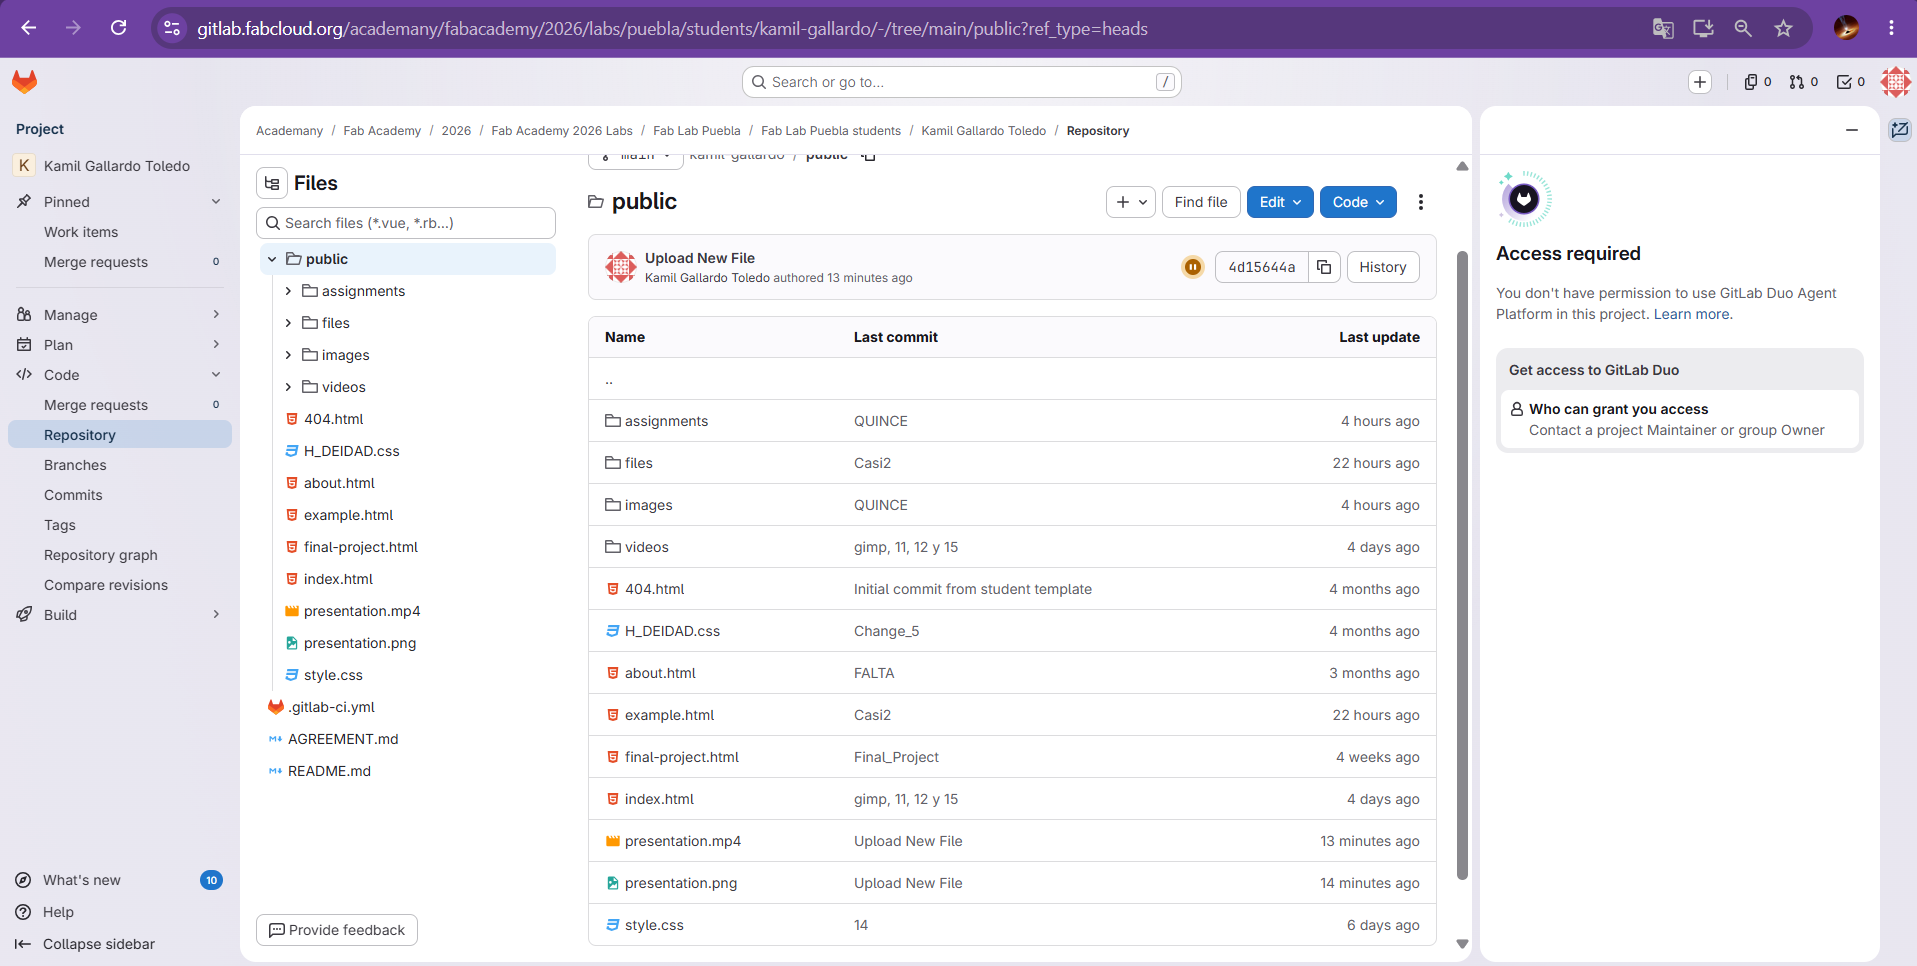Open assigned issues counter icon
This screenshot has width=1917, height=966.
1758,82
